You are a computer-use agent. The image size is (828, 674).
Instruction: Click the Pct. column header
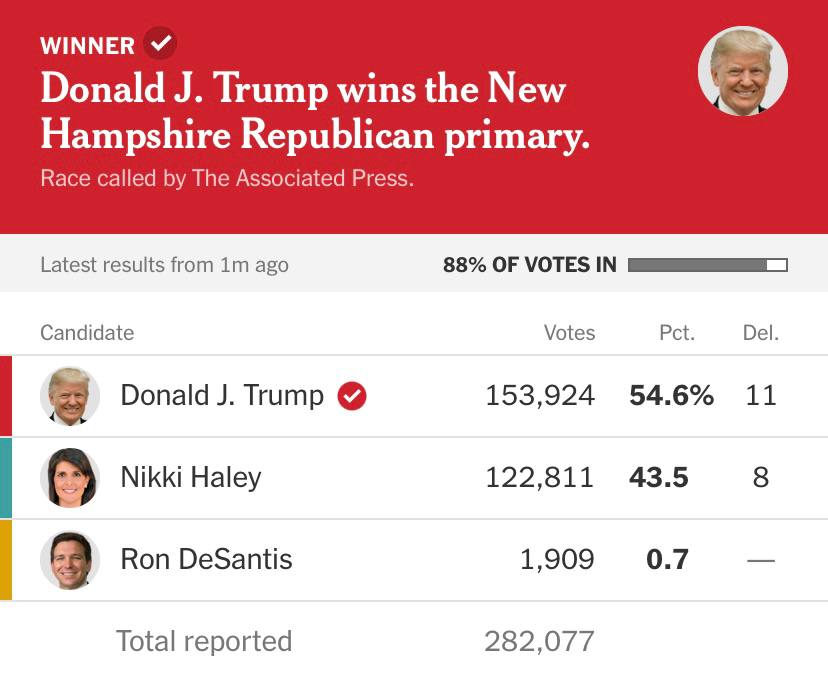click(677, 333)
